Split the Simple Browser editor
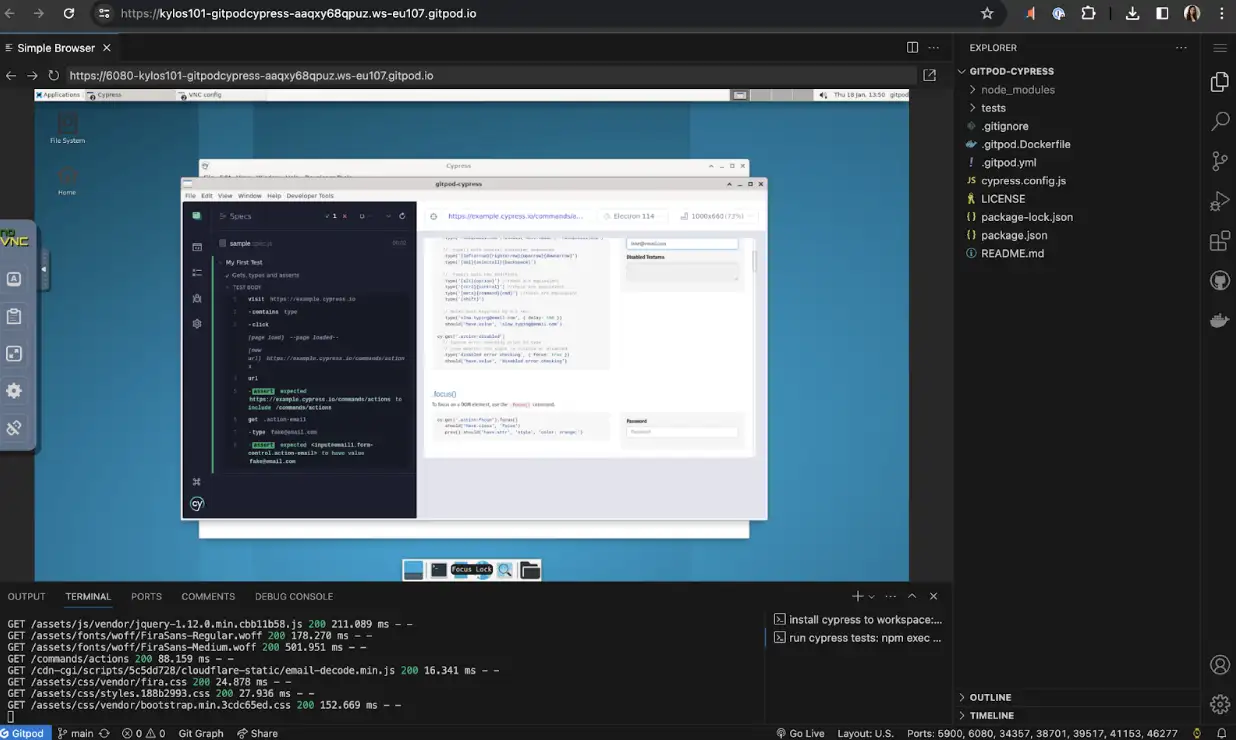The width and height of the screenshot is (1236, 740). 912,48
